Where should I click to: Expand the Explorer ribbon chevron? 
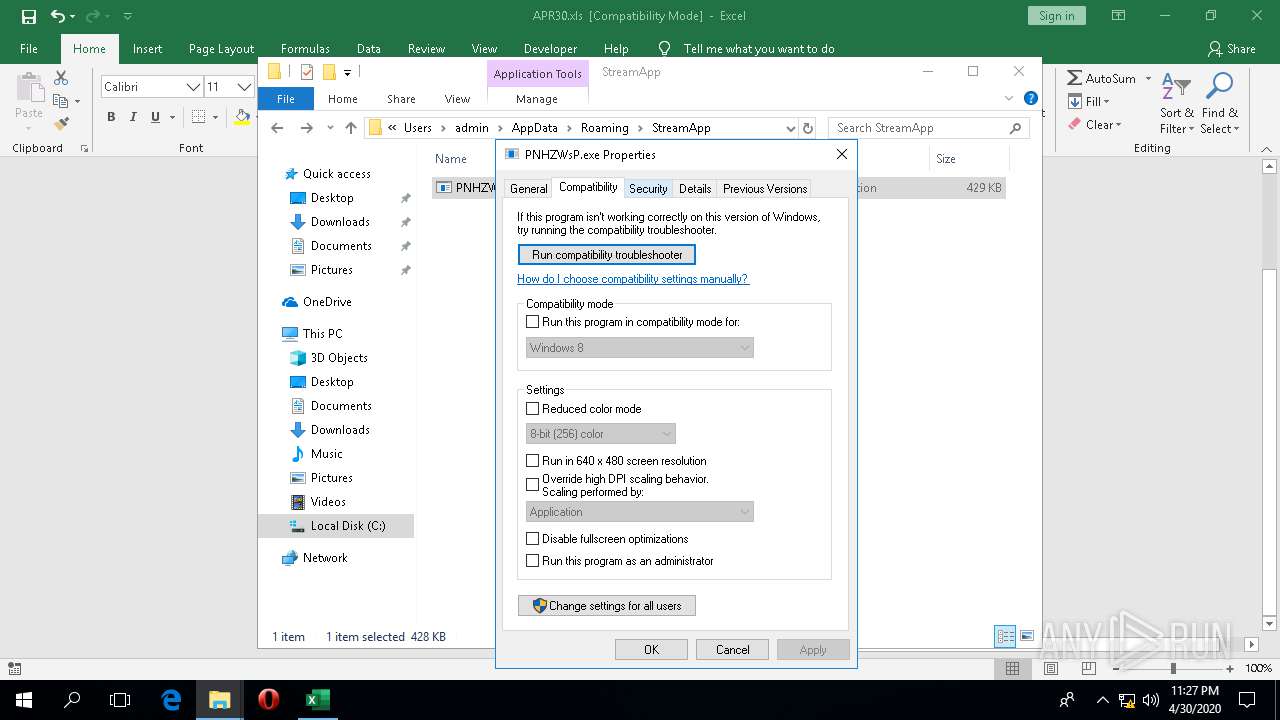pyautogui.click(x=1009, y=98)
